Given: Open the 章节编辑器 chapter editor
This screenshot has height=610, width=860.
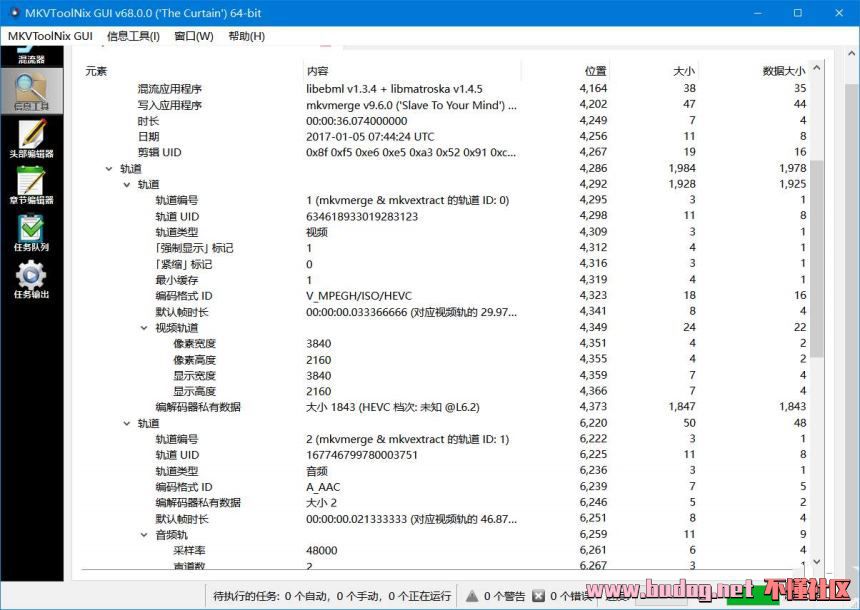Looking at the screenshot, I should click(31, 185).
